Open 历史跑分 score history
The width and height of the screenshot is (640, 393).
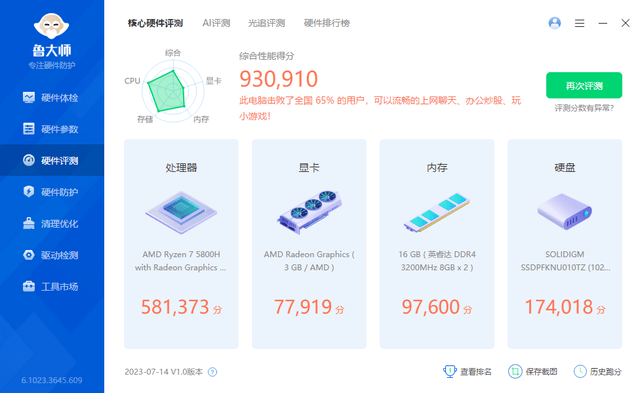tap(598, 371)
